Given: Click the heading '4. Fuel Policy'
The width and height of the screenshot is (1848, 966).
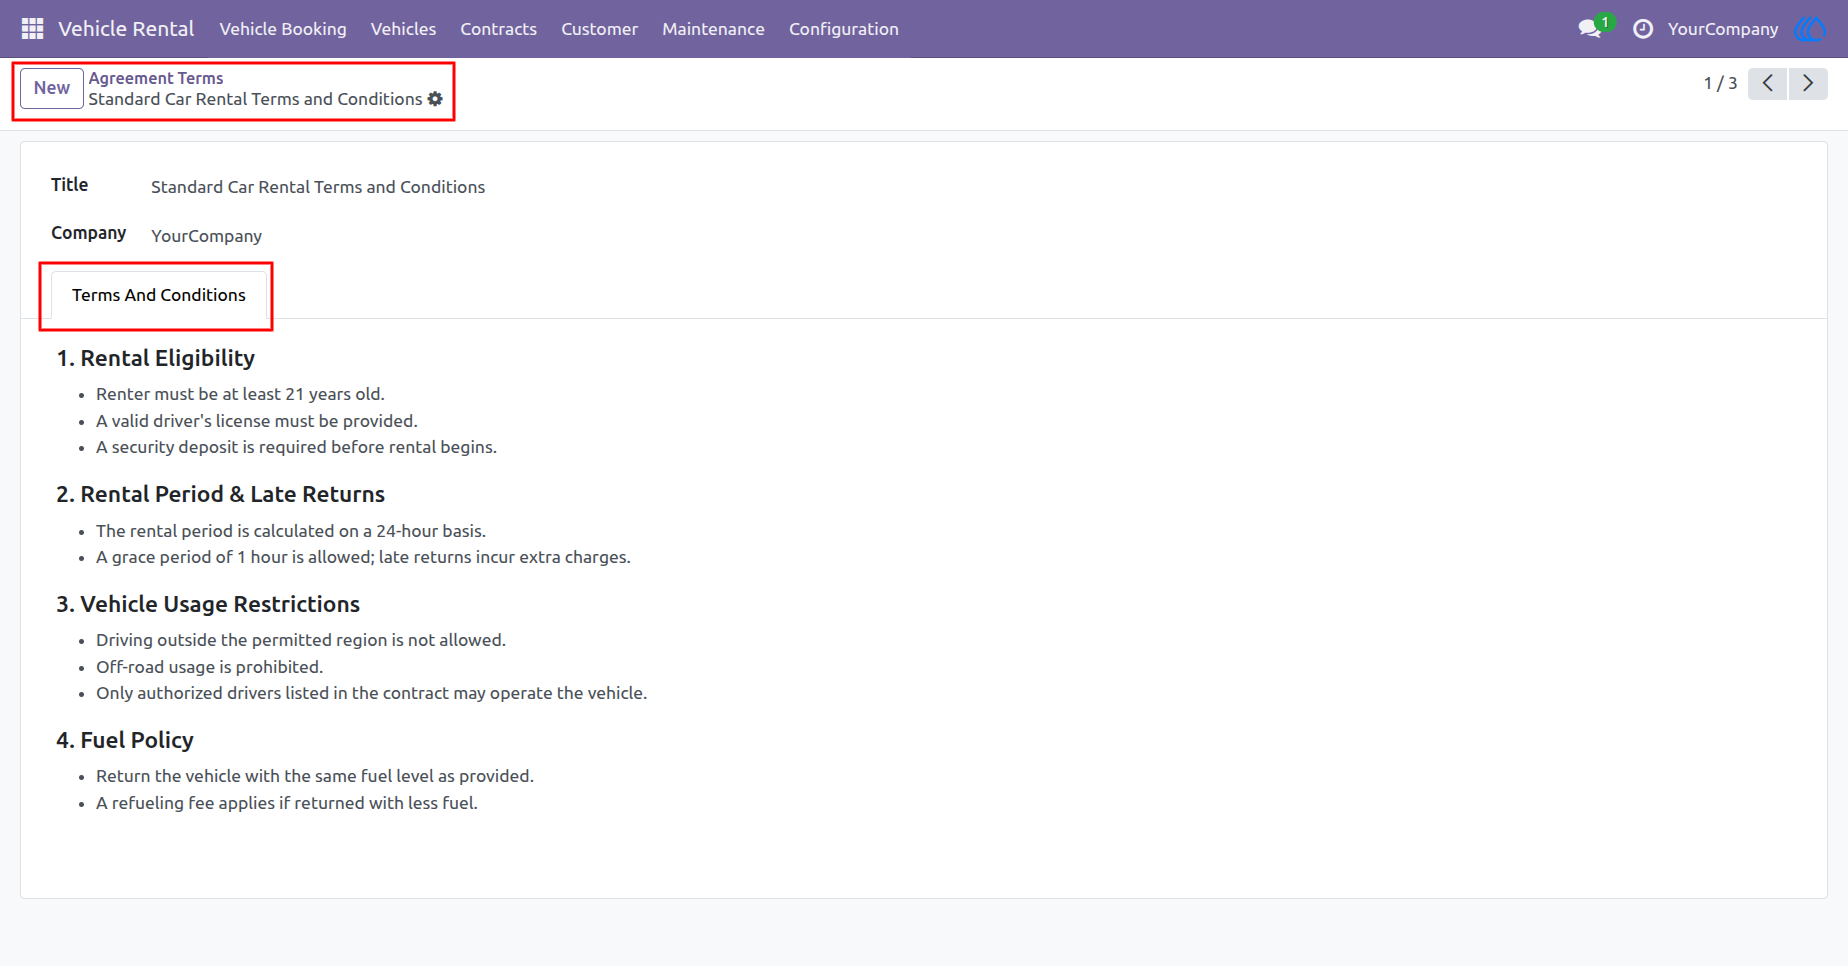Looking at the screenshot, I should click(x=125, y=740).
